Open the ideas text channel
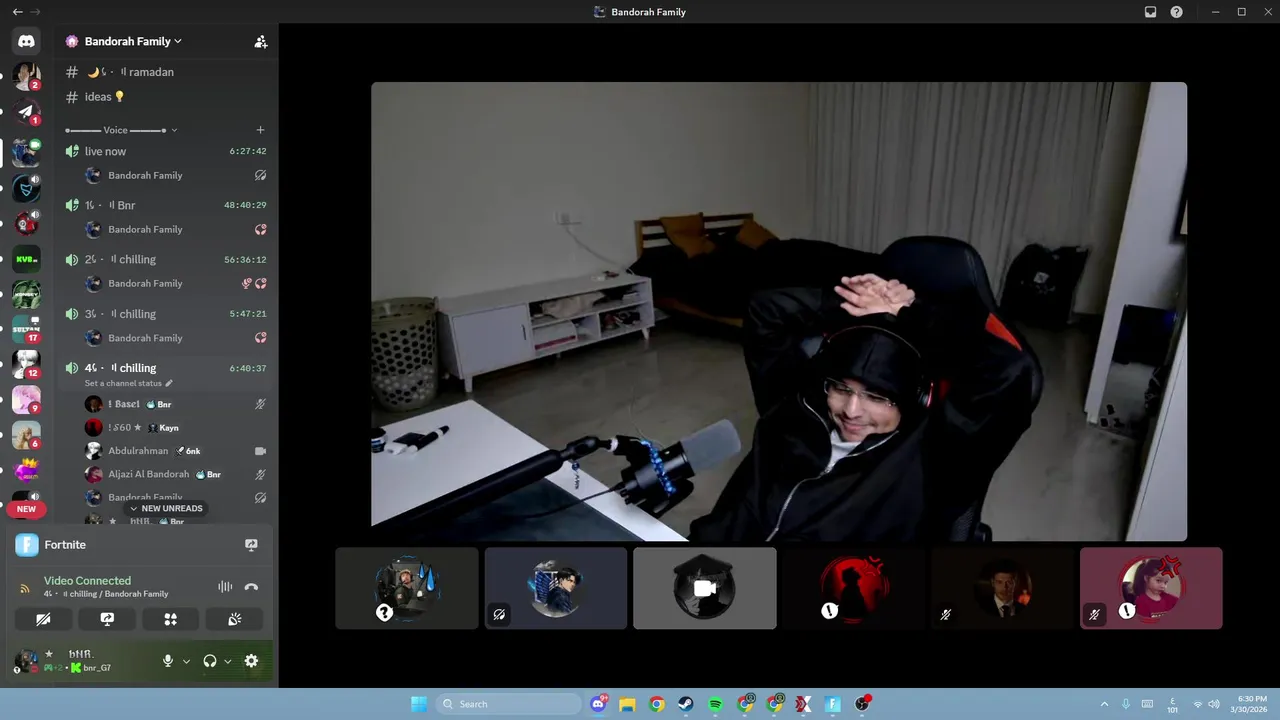Image resolution: width=1280 pixels, height=720 pixels. click(166, 97)
